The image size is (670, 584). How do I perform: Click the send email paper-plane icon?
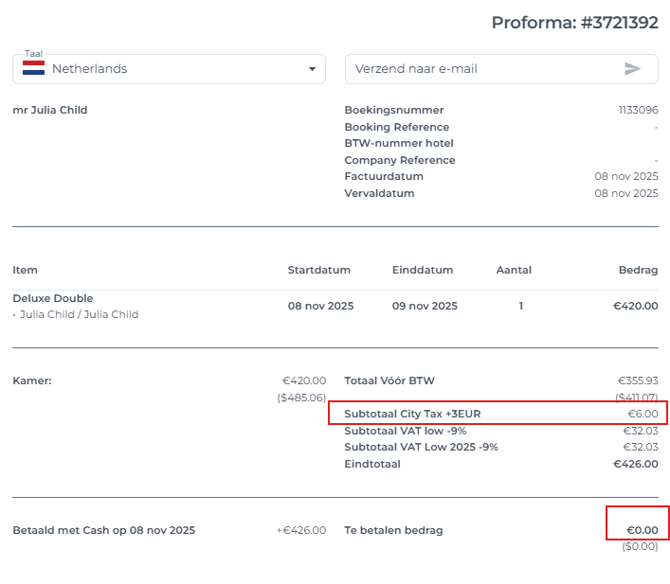(x=632, y=69)
